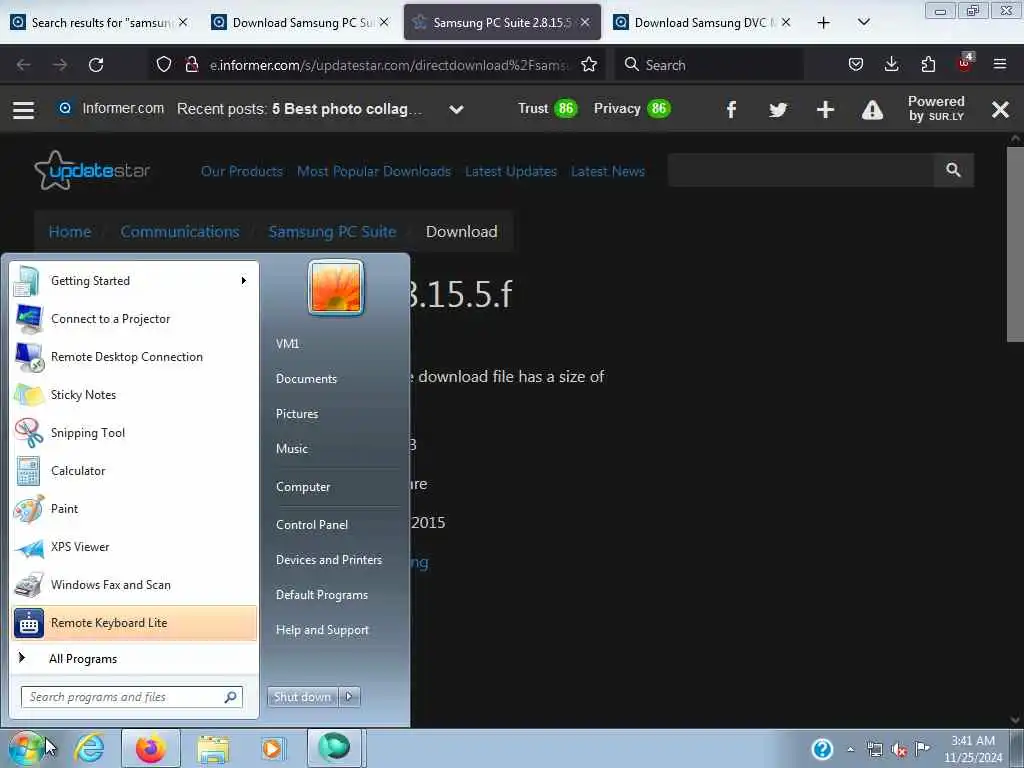
Task: Bookmark this page with the star icon
Action: pos(589,65)
